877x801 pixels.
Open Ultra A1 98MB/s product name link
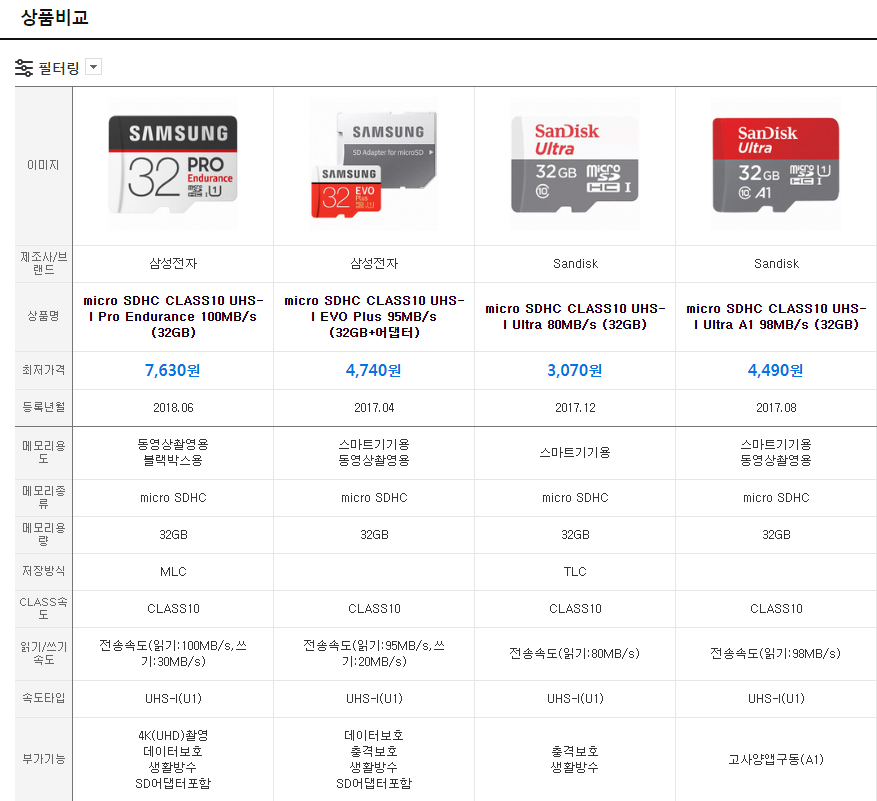click(776, 317)
